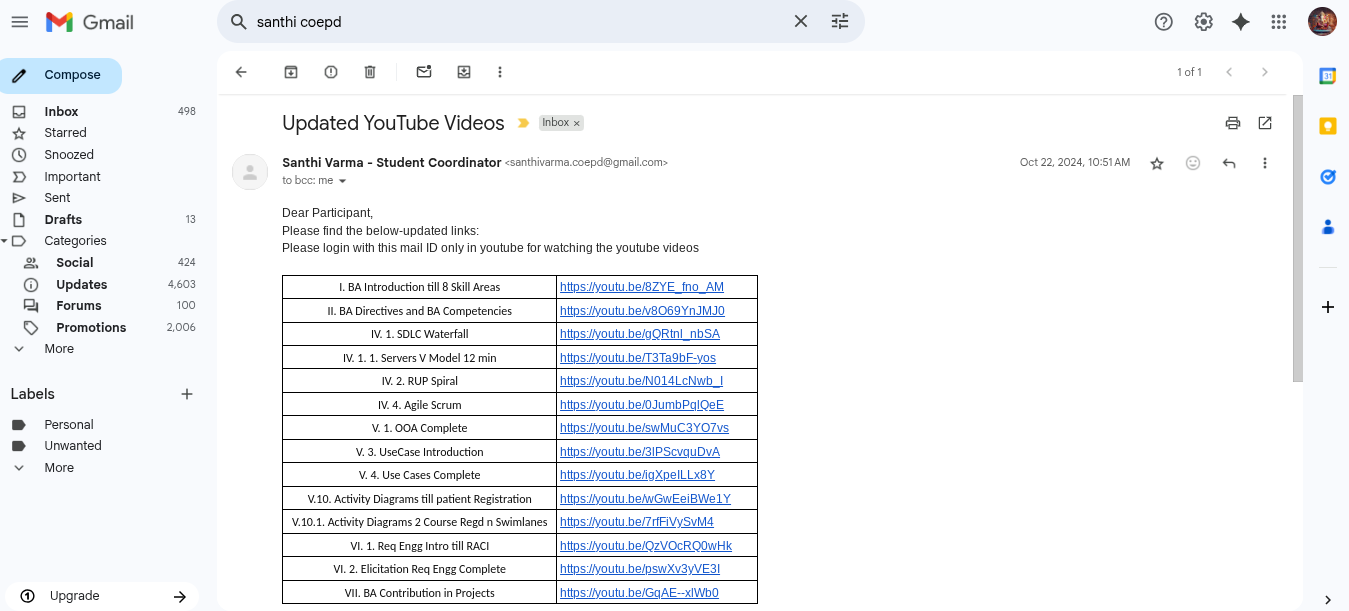Show search options filter in search bar
This screenshot has height=611, width=1349.
point(840,22)
